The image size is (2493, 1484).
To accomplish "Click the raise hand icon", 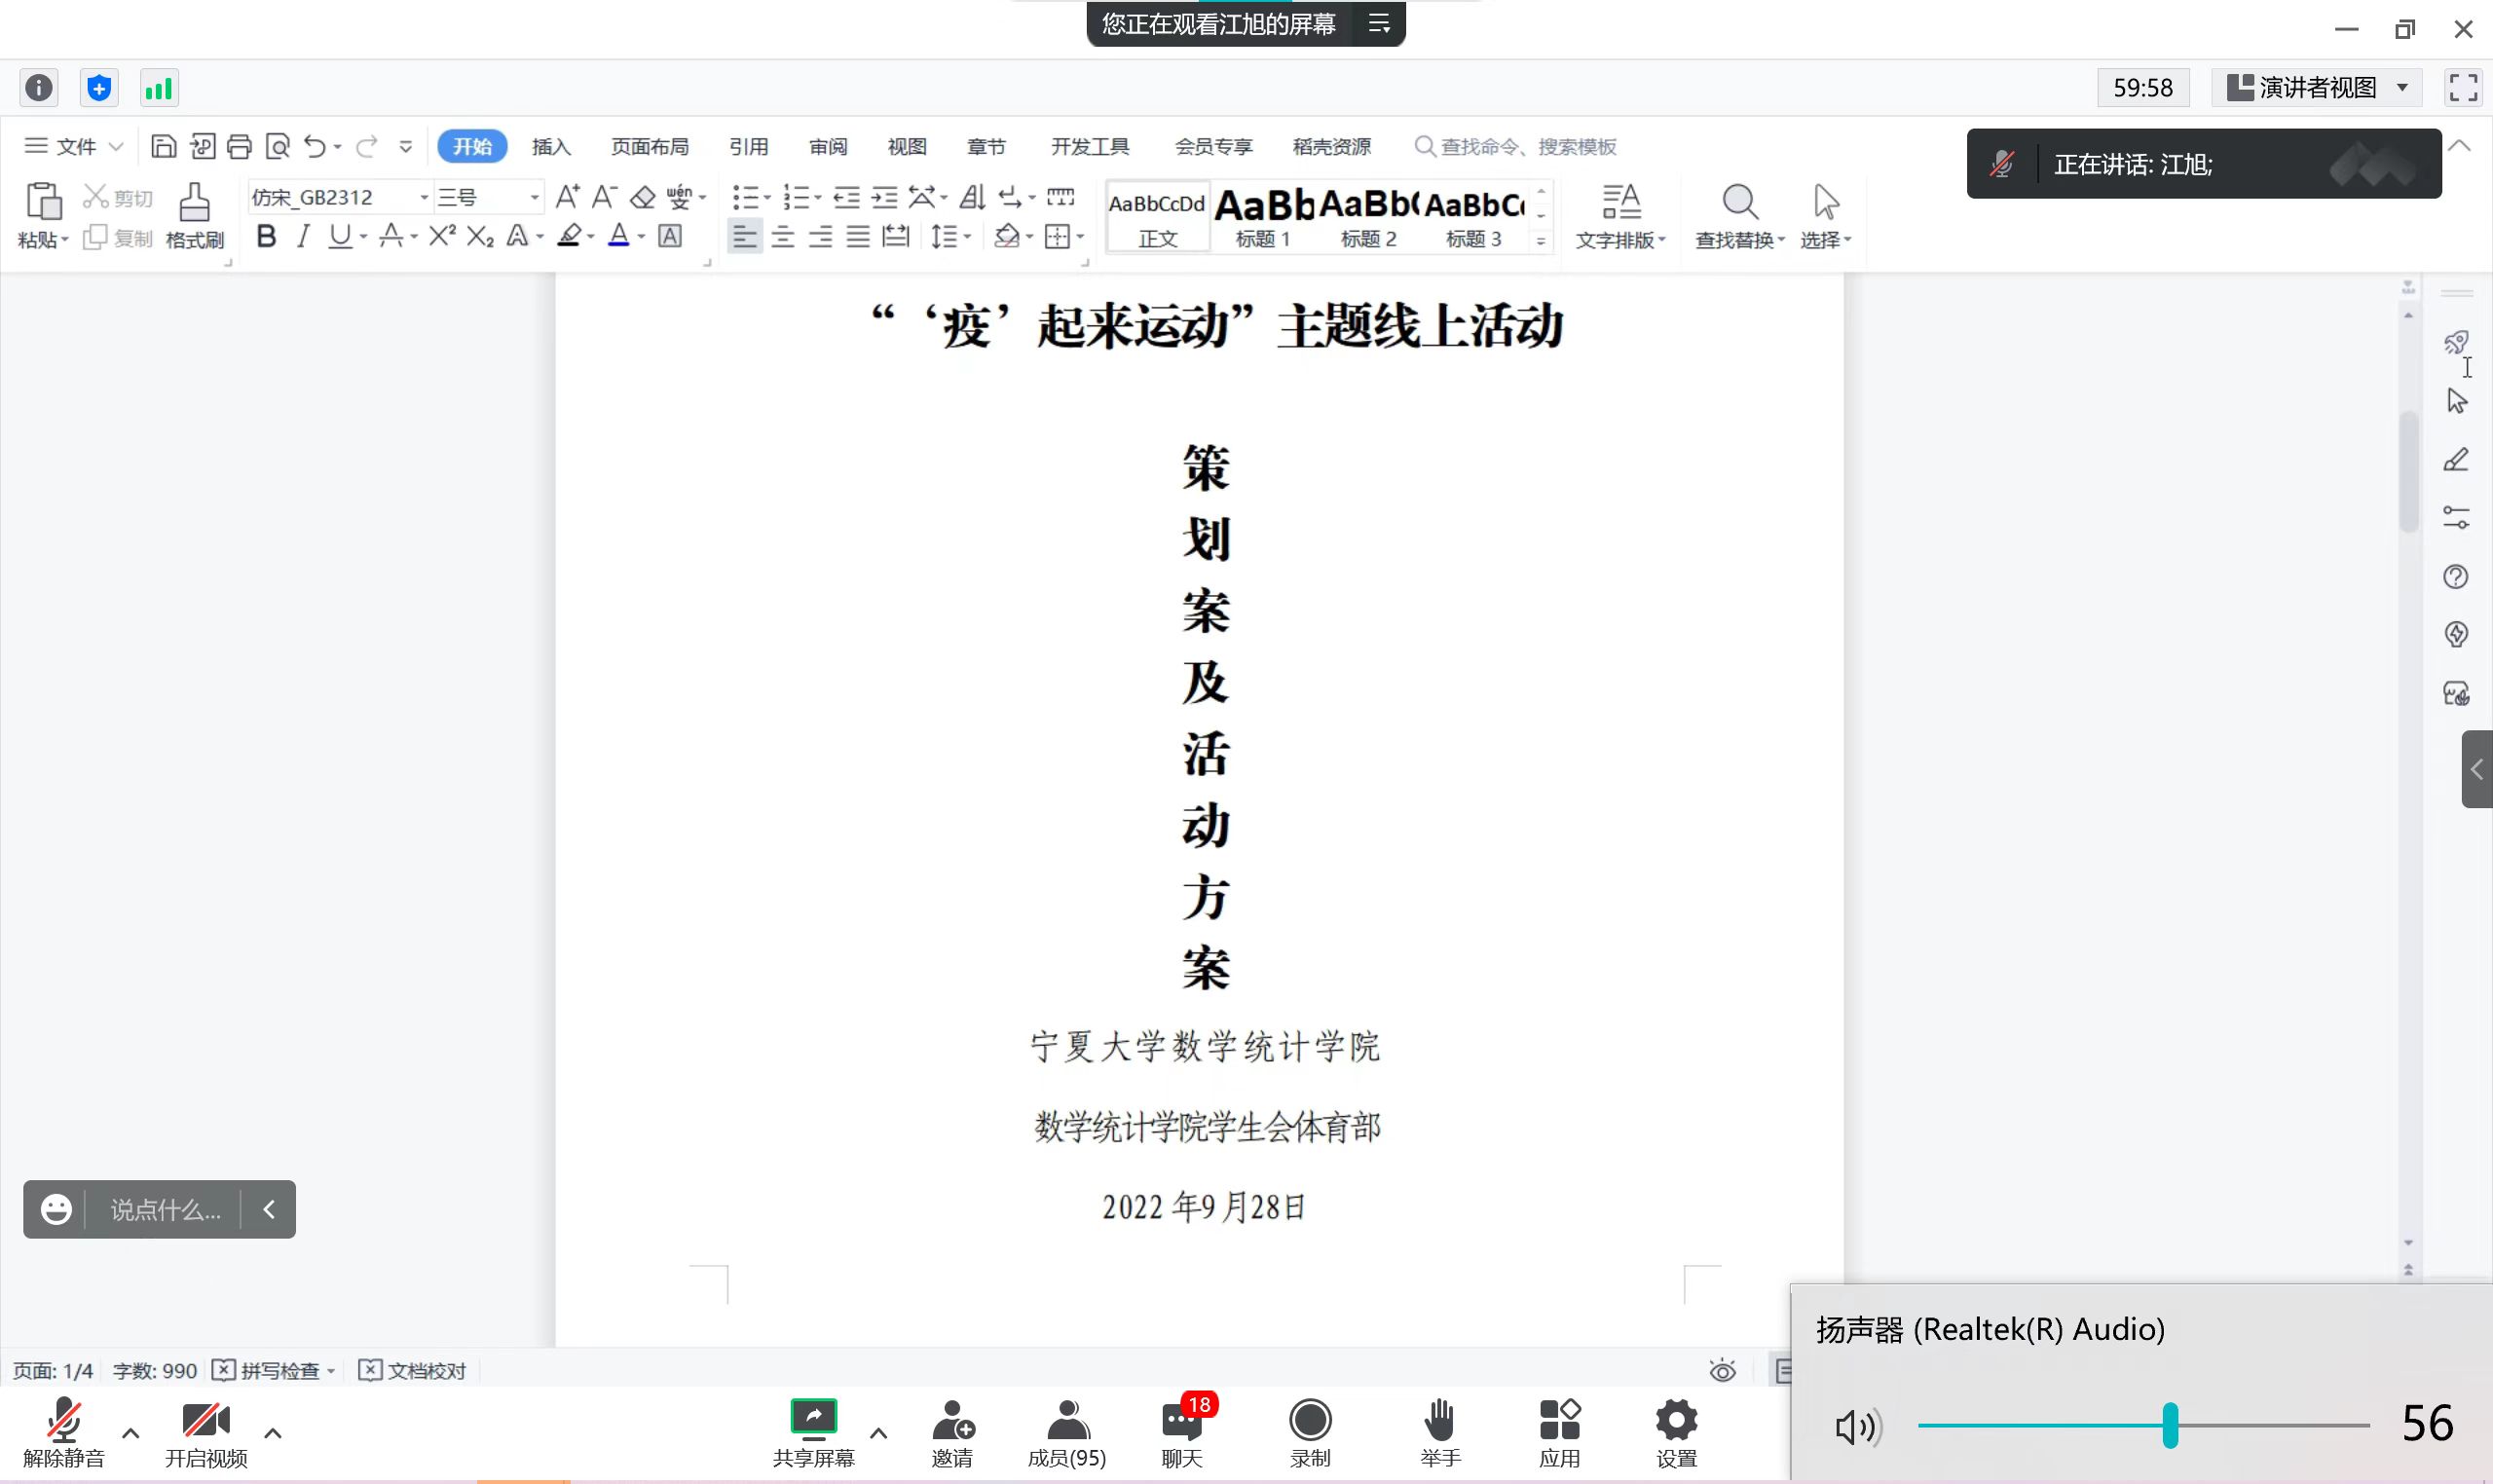I will tap(1439, 1422).
